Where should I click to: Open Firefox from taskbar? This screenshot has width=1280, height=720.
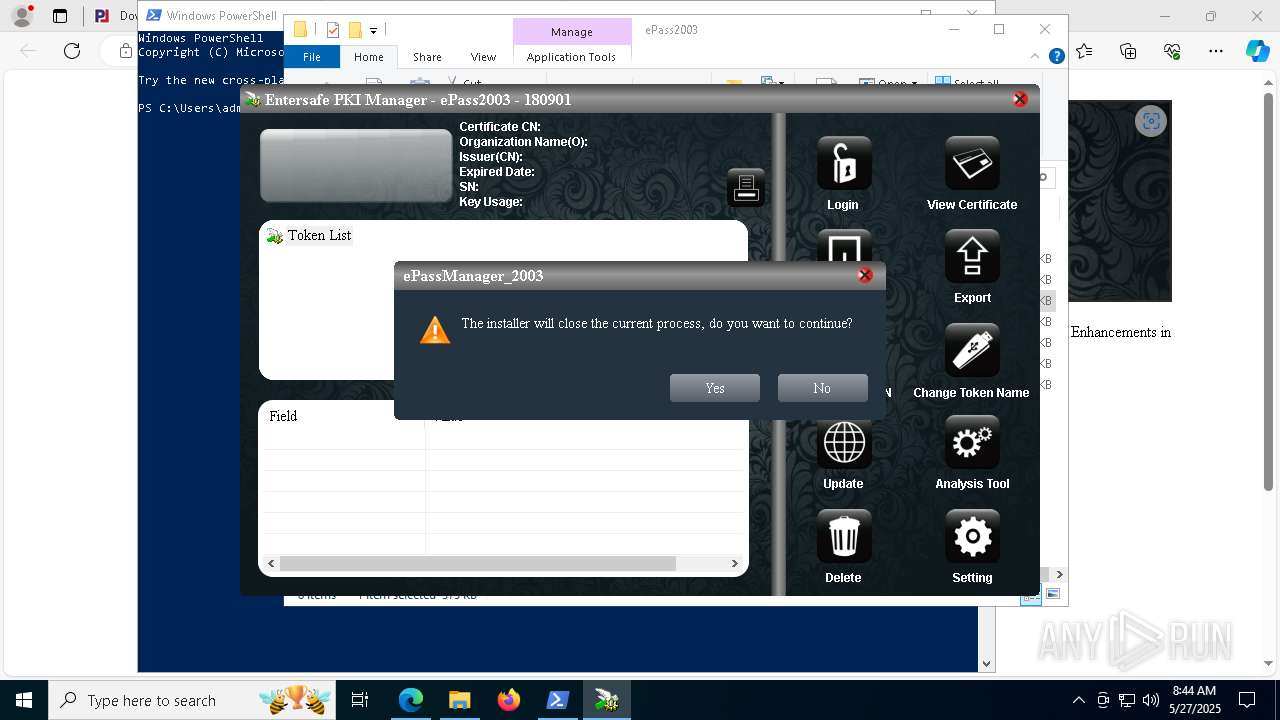[x=509, y=700]
